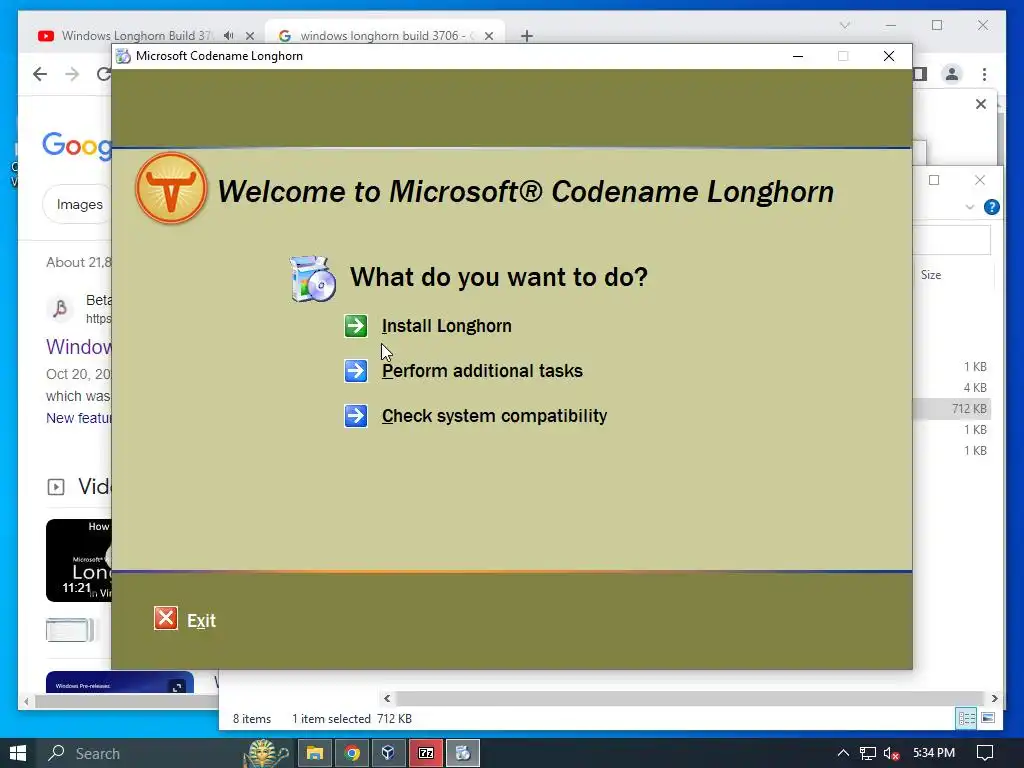Image resolution: width=1024 pixels, height=768 pixels.
Task: Select the 4 KB file row
Action: click(x=952, y=388)
